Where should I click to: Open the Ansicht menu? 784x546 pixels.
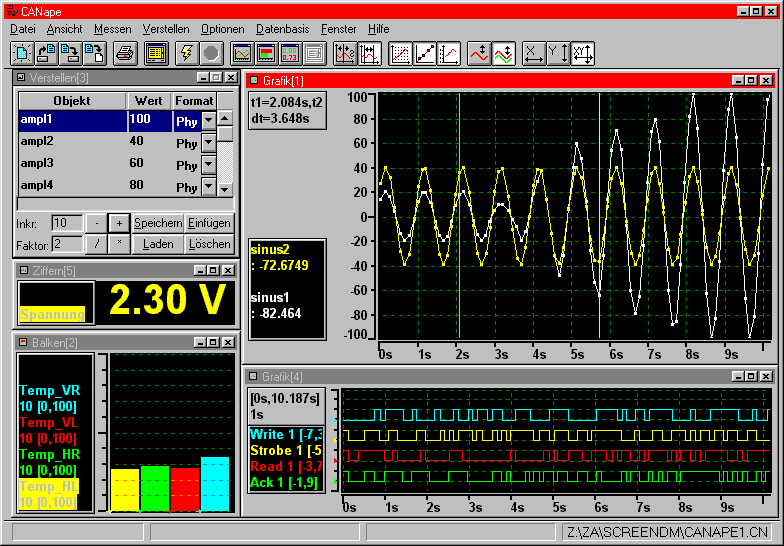coord(64,29)
